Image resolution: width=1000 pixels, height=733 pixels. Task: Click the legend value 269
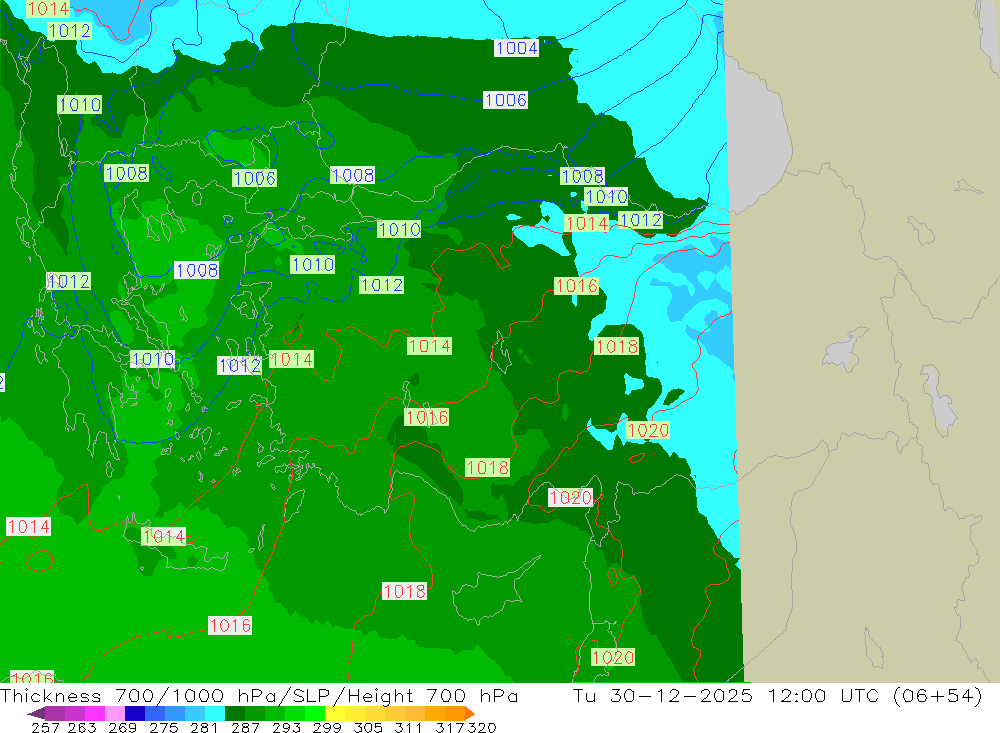[122, 727]
